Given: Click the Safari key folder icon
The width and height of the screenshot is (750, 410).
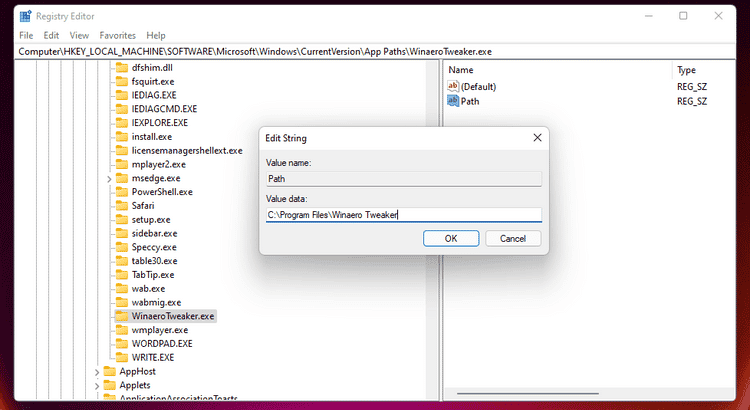Looking at the screenshot, I should [122, 206].
